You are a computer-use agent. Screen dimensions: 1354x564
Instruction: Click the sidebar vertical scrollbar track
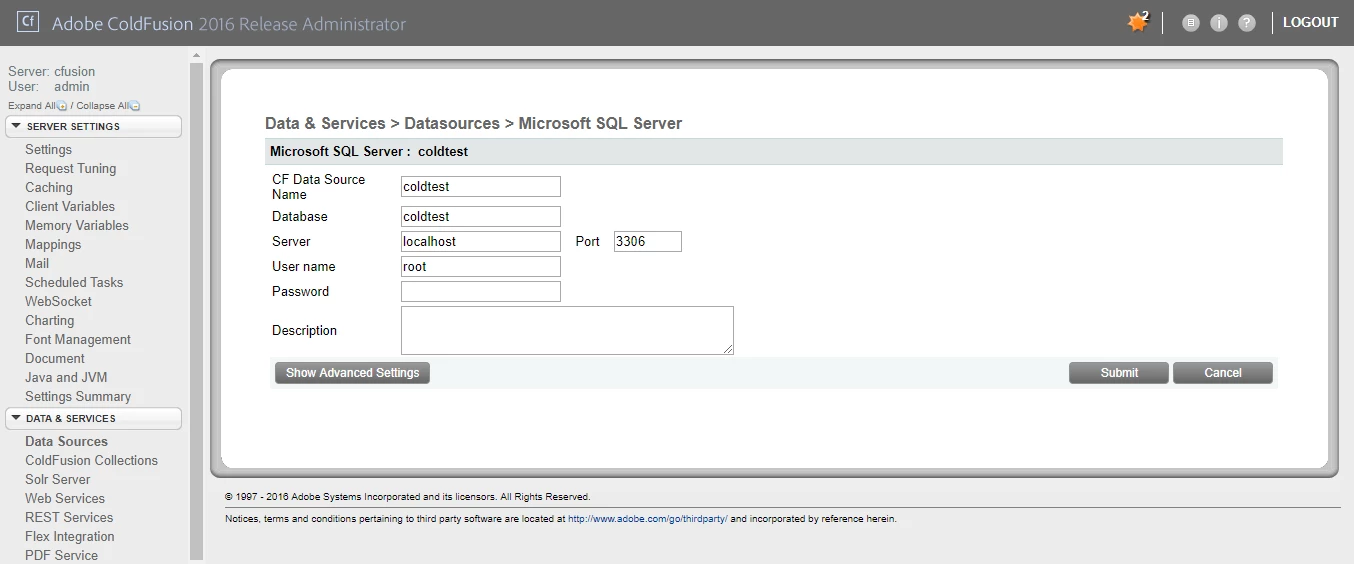[x=196, y=311]
